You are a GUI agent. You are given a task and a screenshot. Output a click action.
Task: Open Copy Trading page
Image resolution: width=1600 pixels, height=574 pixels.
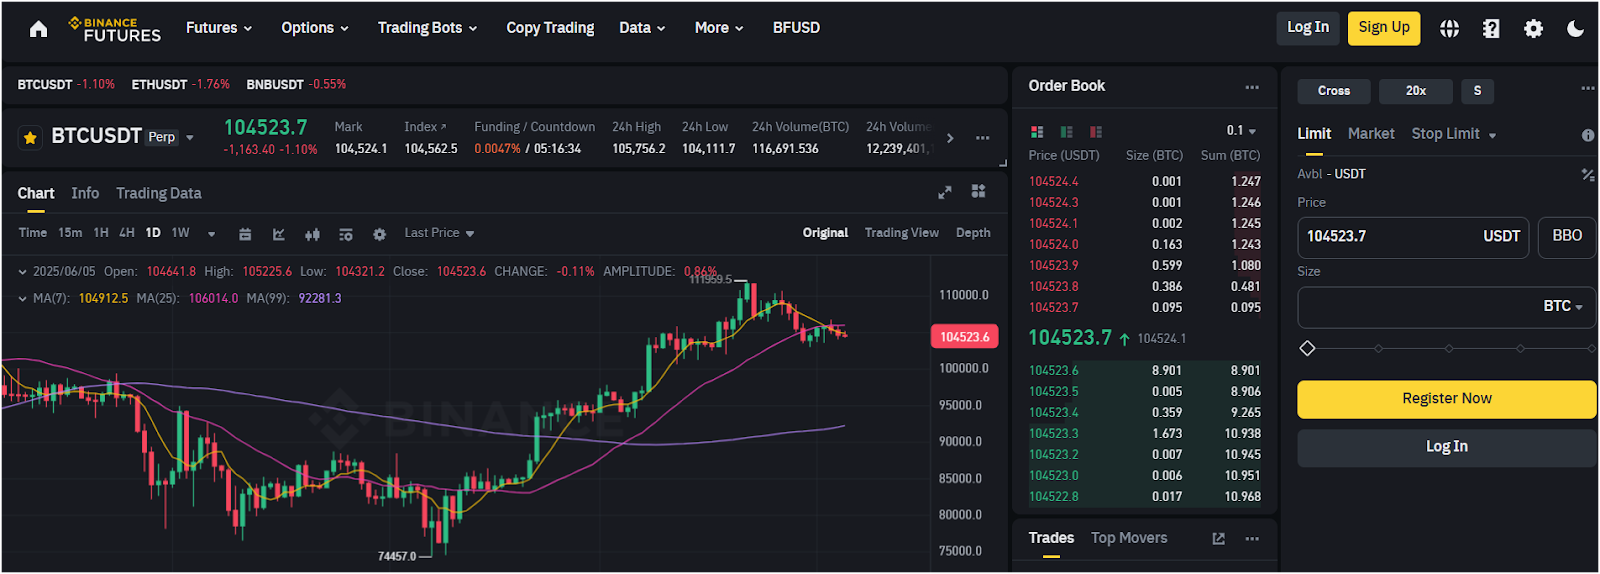550,28
